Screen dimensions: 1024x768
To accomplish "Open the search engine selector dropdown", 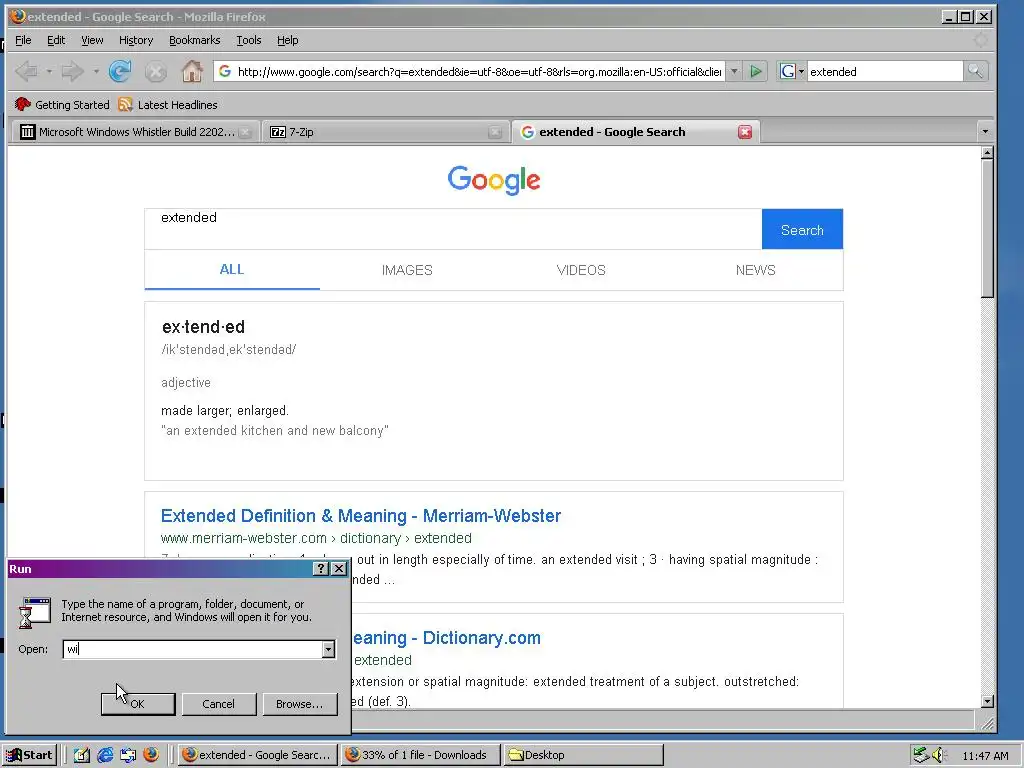I will (x=792, y=71).
